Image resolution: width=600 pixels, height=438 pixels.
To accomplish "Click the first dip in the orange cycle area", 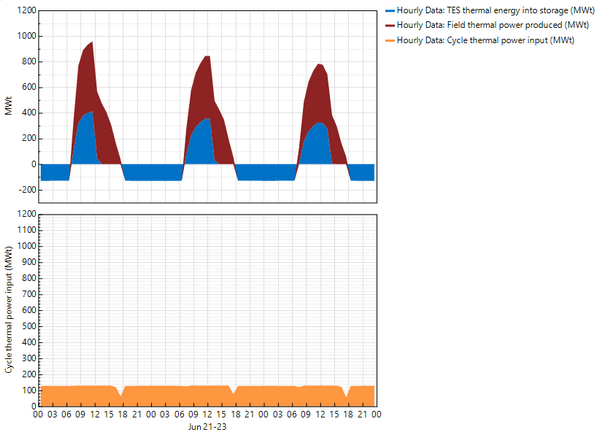I will click(x=120, y=392).
